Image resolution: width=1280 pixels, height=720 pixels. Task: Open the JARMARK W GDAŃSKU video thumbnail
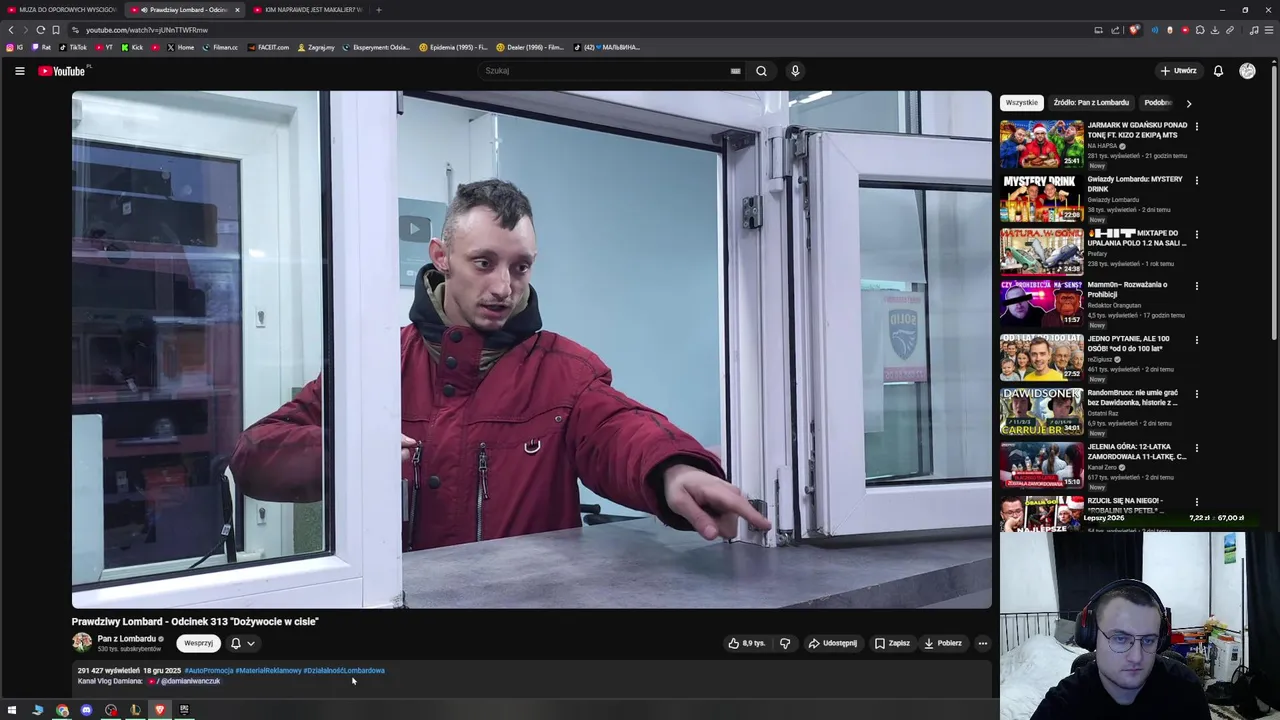point(1042,144)
